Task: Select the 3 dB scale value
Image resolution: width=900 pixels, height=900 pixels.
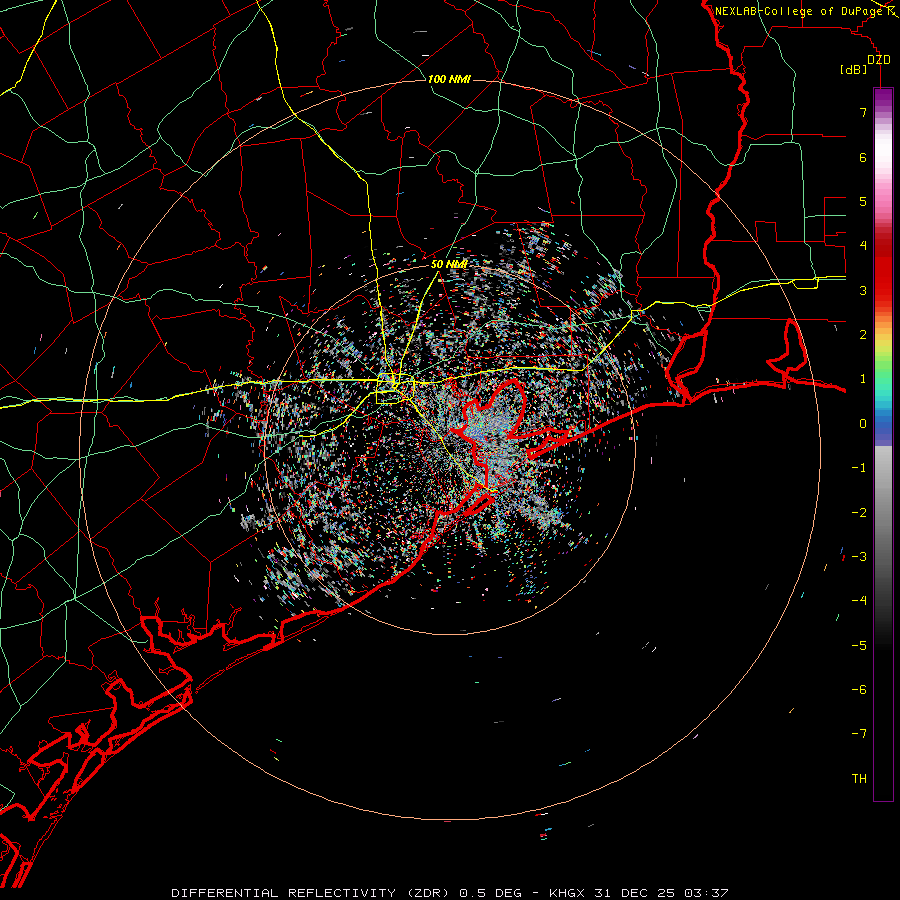Action: pyautogui.click(x=863, y=290)
